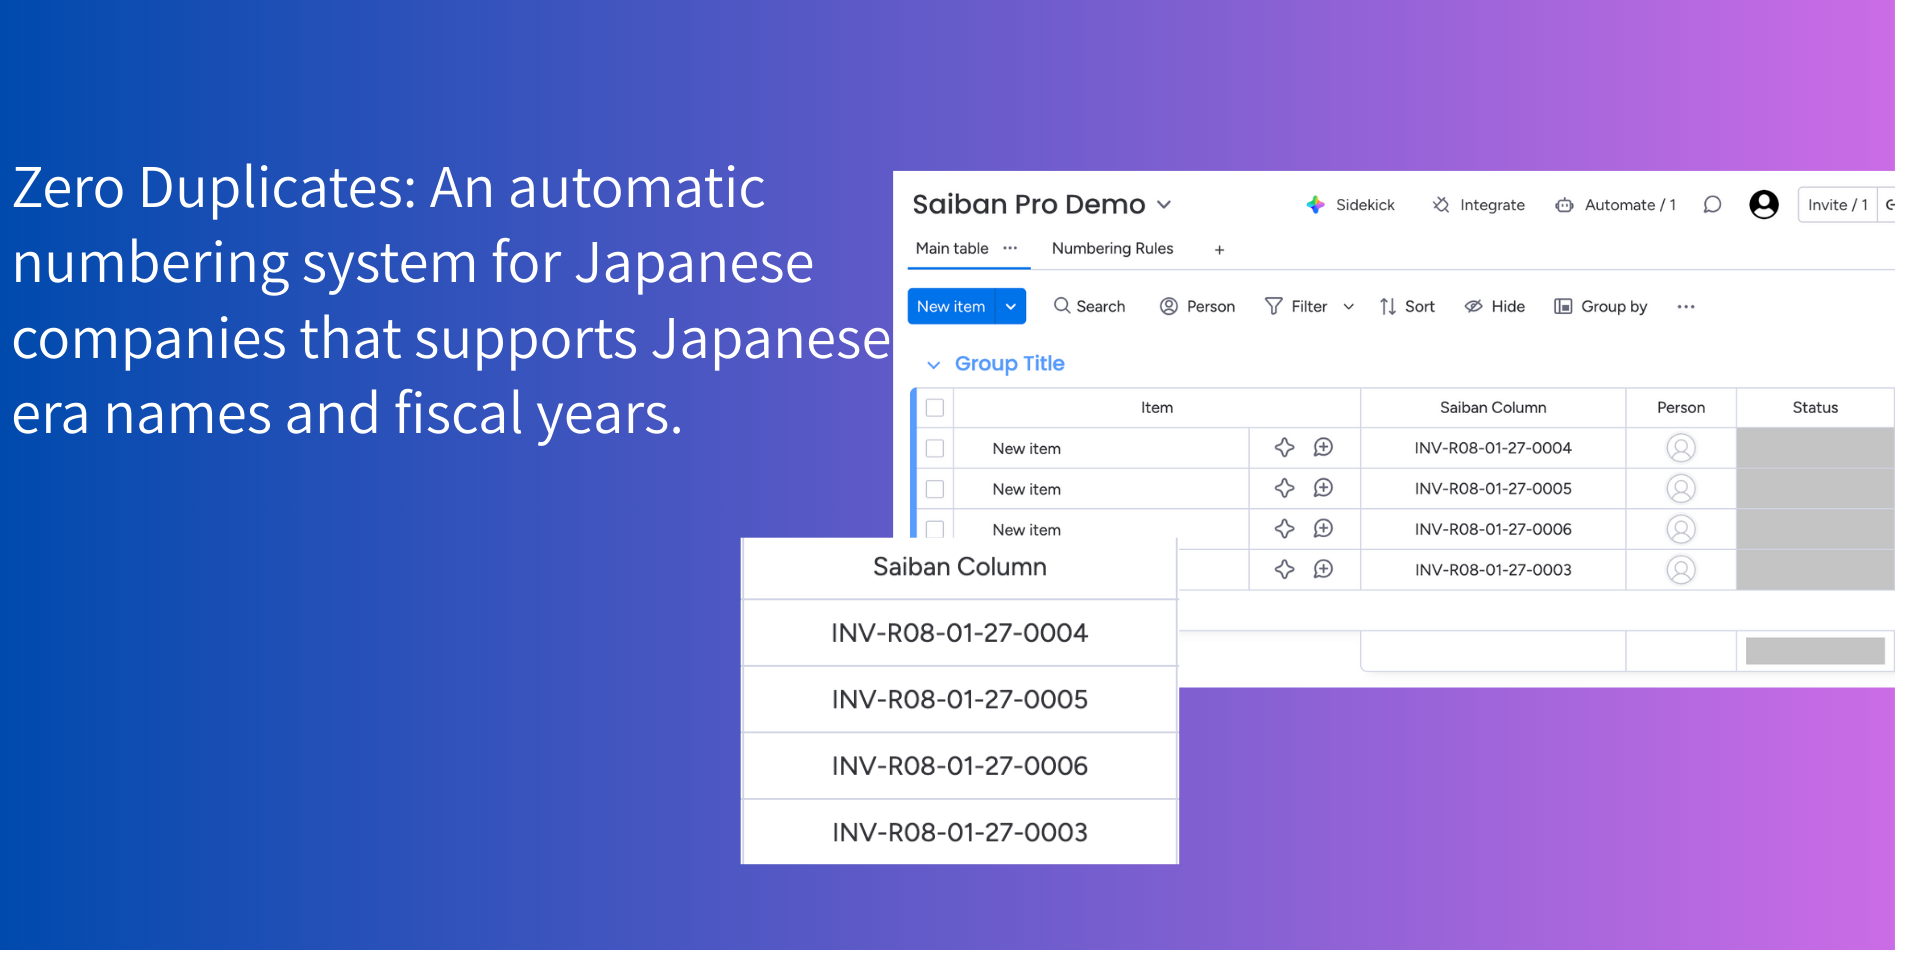Click the user profile avatar
This screenshot has height=960, width=1920.
[1763, 205]
